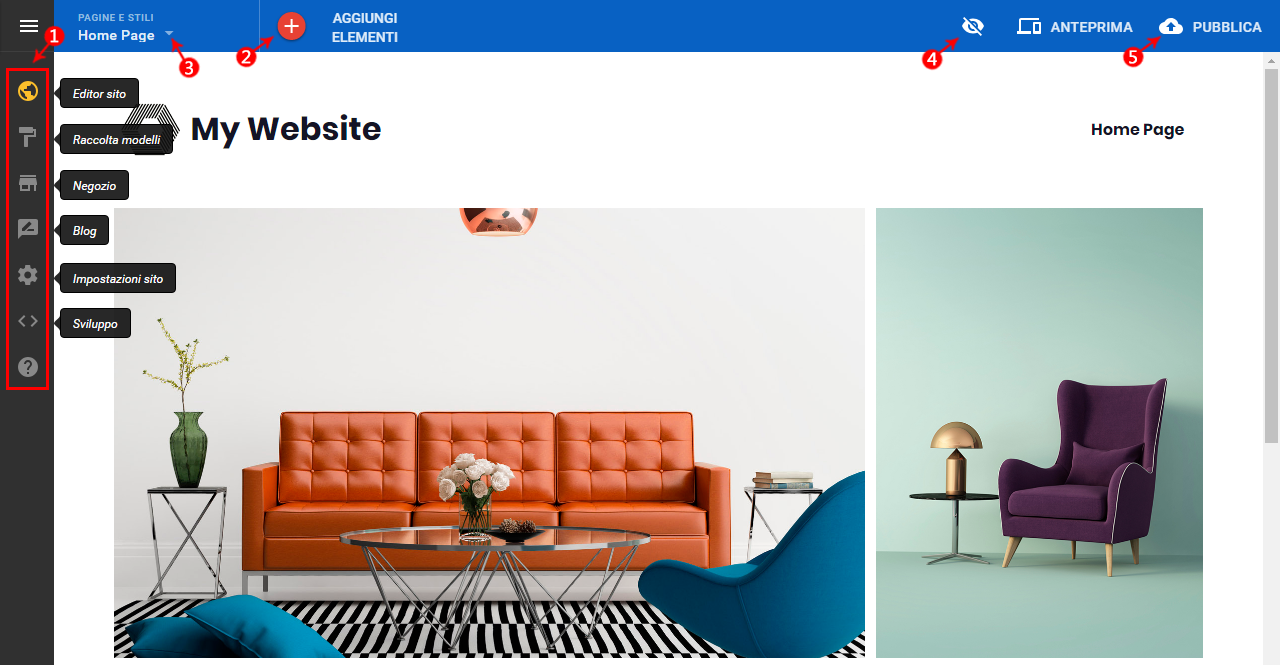Expand the Home Page dropdown arrow
This screenshot has height=665, width=1280.
pyautogui.click(x=169, y=34)
